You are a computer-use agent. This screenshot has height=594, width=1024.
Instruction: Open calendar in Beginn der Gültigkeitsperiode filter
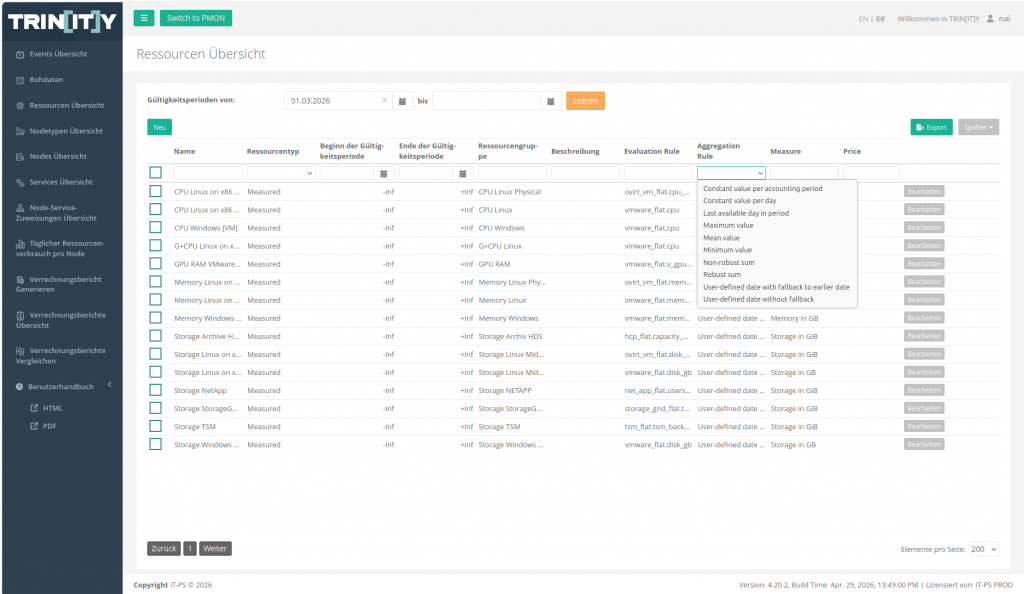tap(384, 174)
